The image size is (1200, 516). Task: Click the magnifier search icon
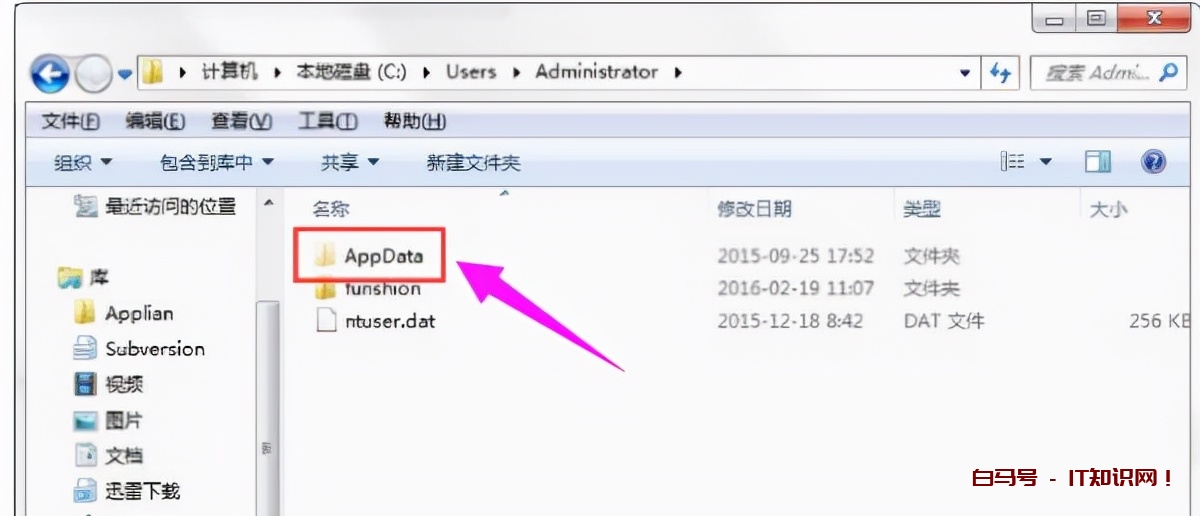1168,72
